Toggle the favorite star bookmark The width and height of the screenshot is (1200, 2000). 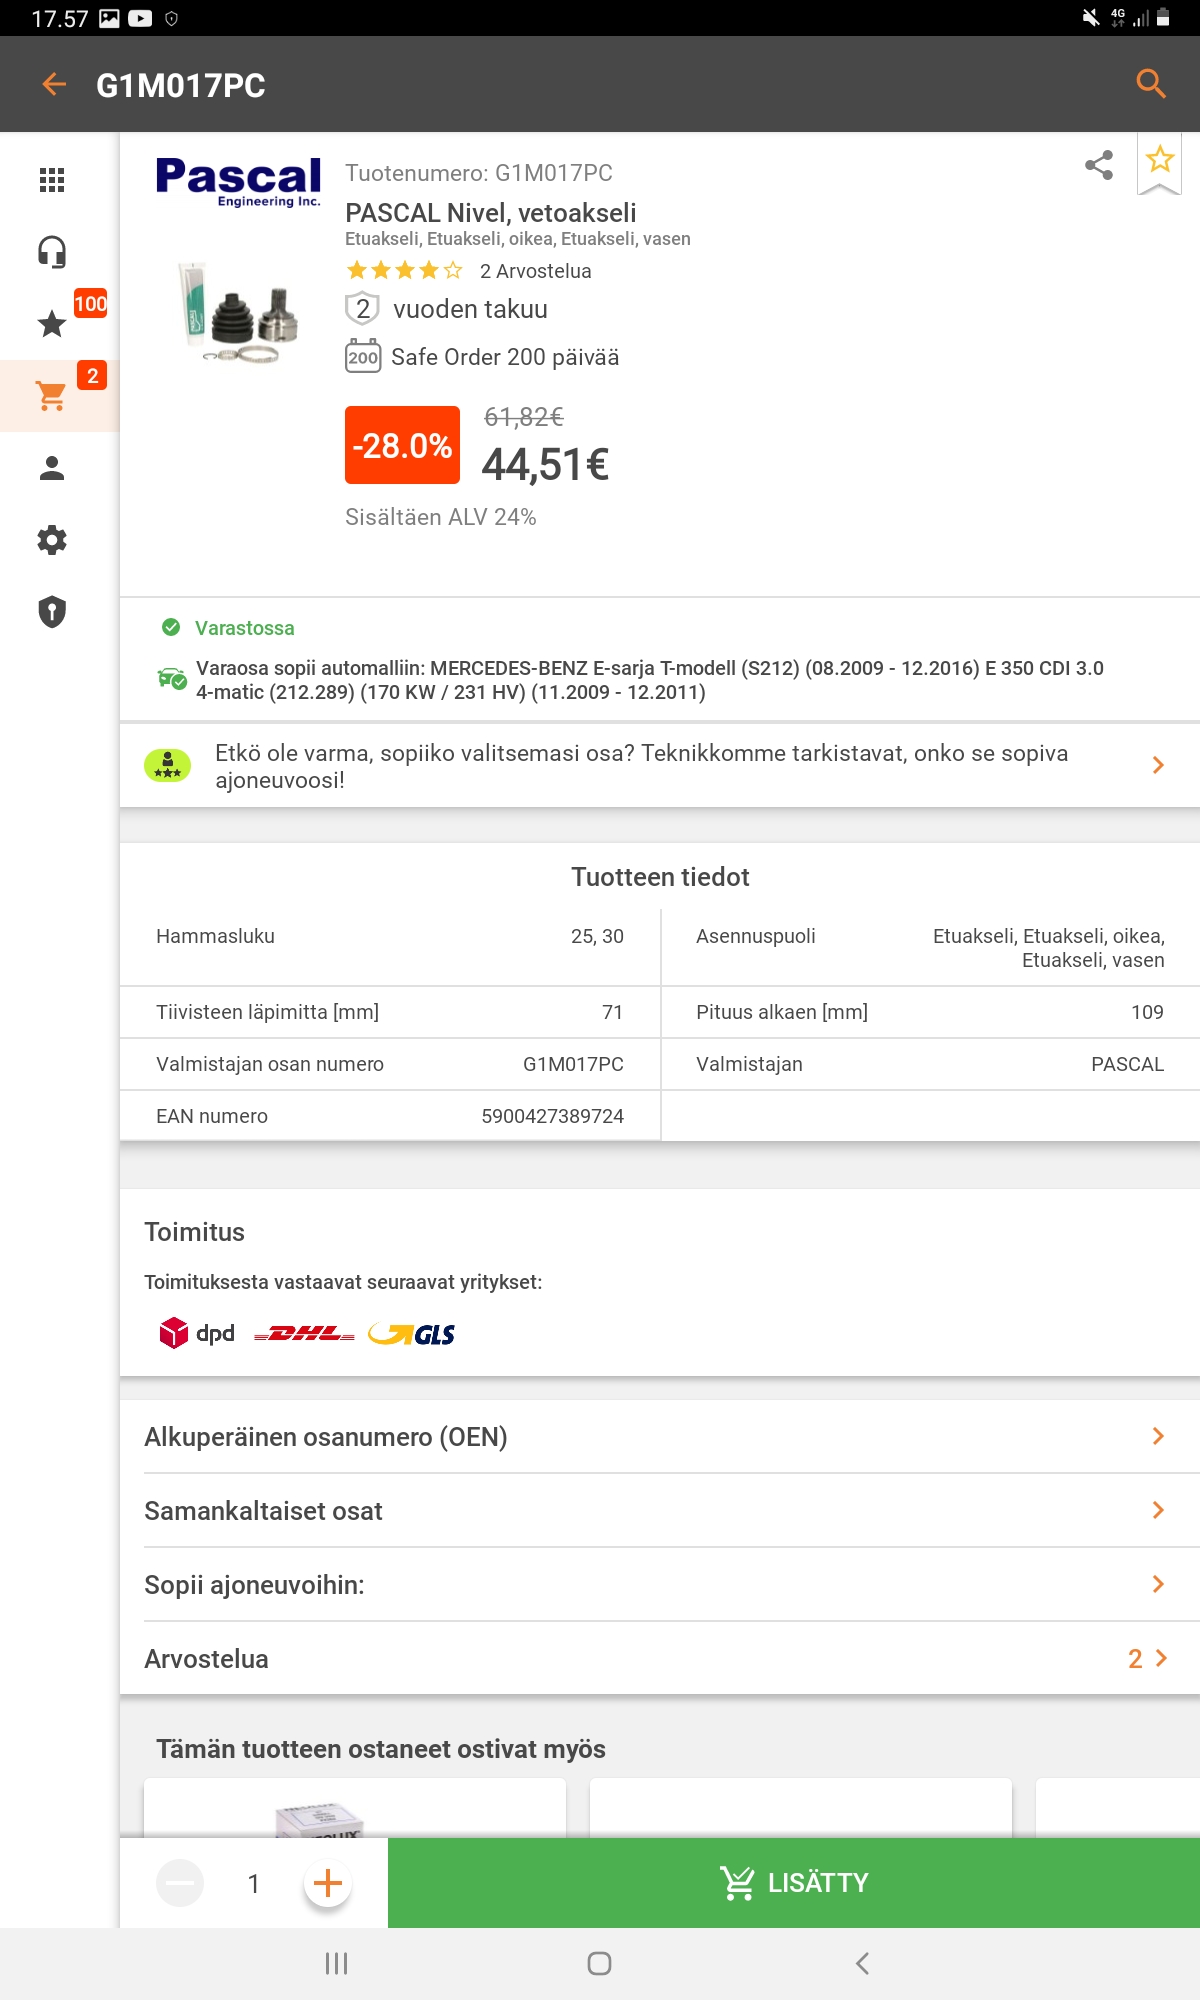click(1160, 161)
